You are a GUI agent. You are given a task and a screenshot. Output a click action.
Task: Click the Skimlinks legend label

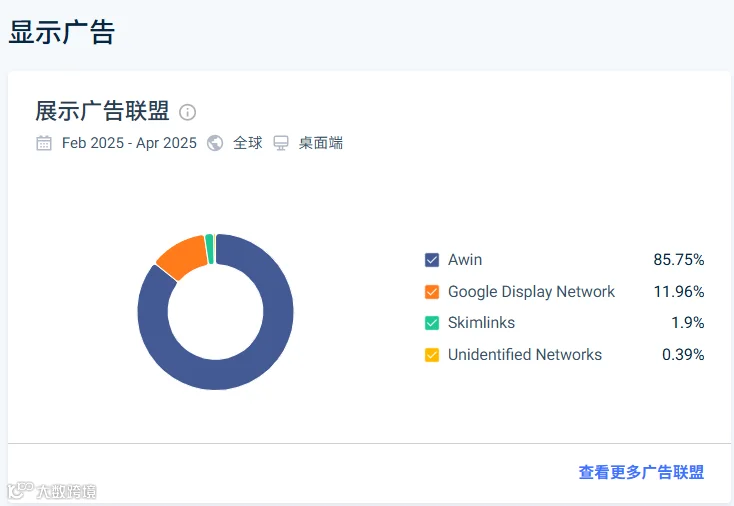point(481,323)
